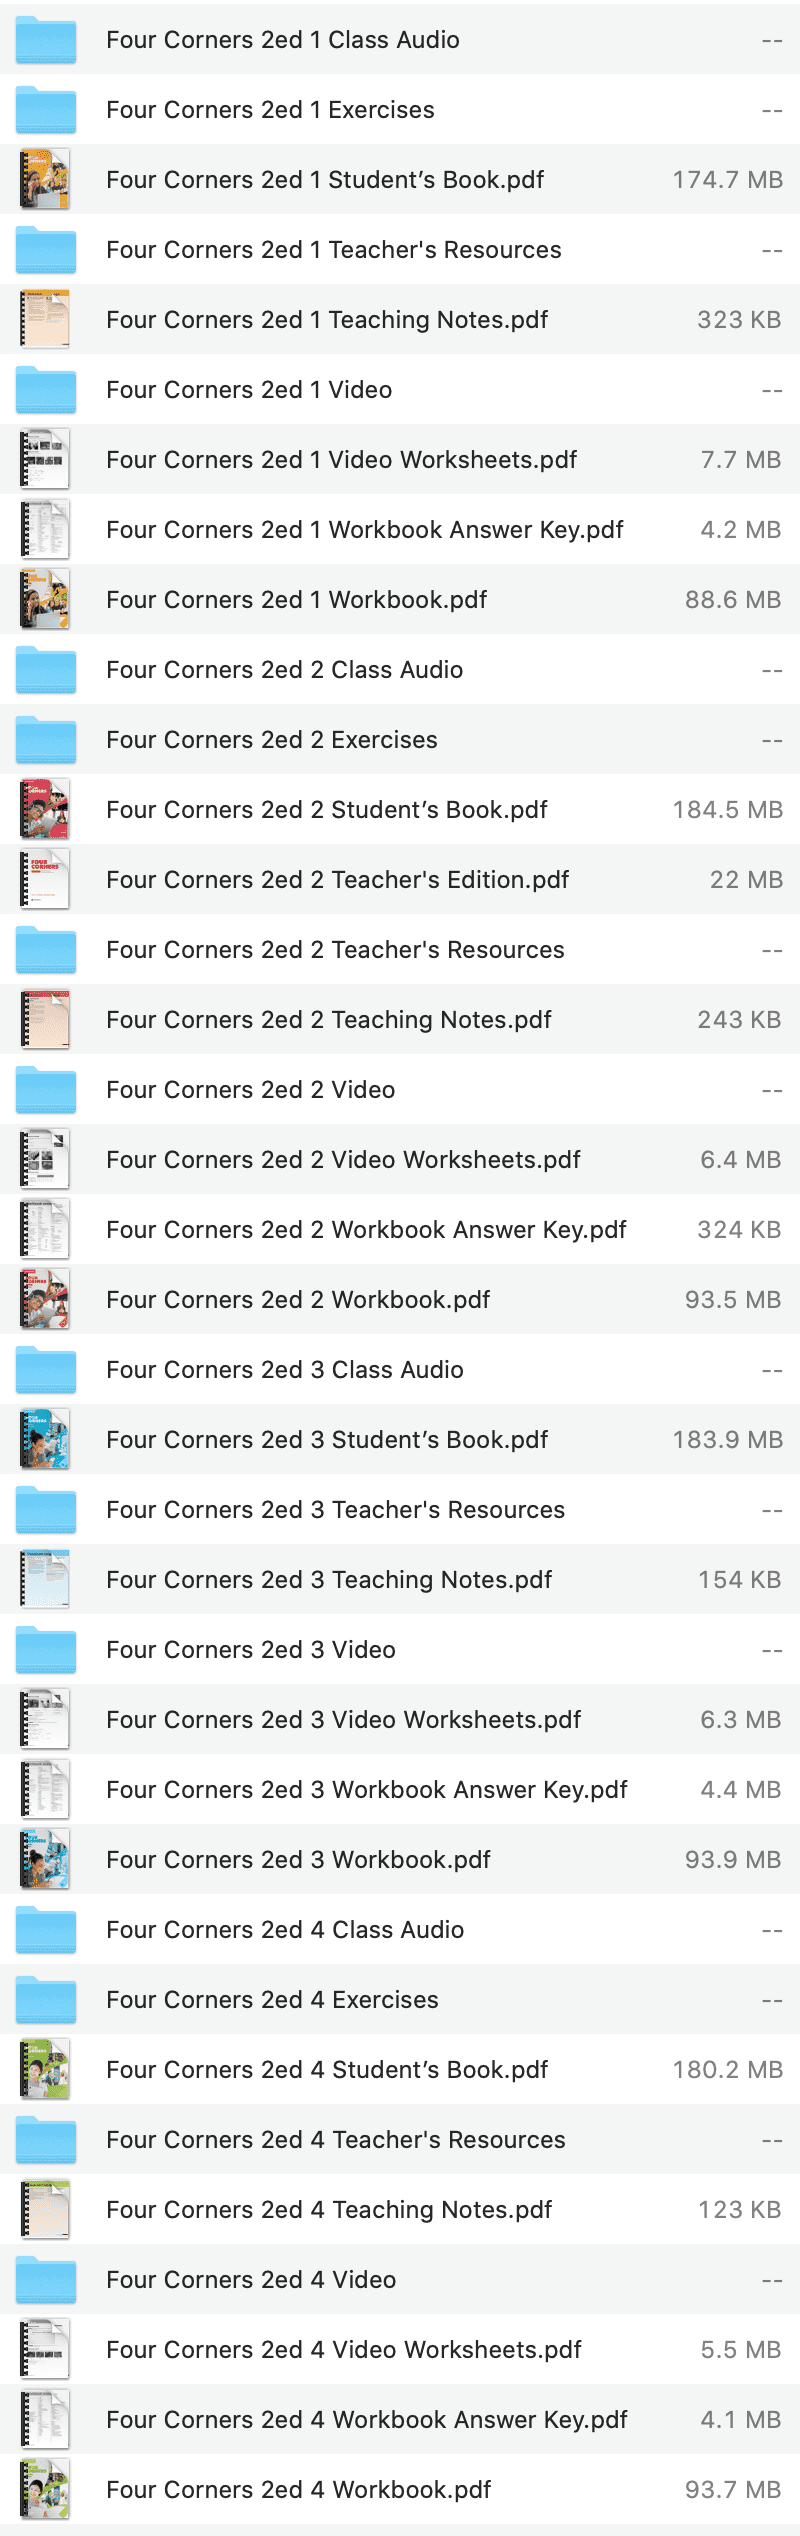This screenshot has width=800, height=2536.
Task: Open the Four Corners 2ed 4 Exercises folder
Action: 271,2000
